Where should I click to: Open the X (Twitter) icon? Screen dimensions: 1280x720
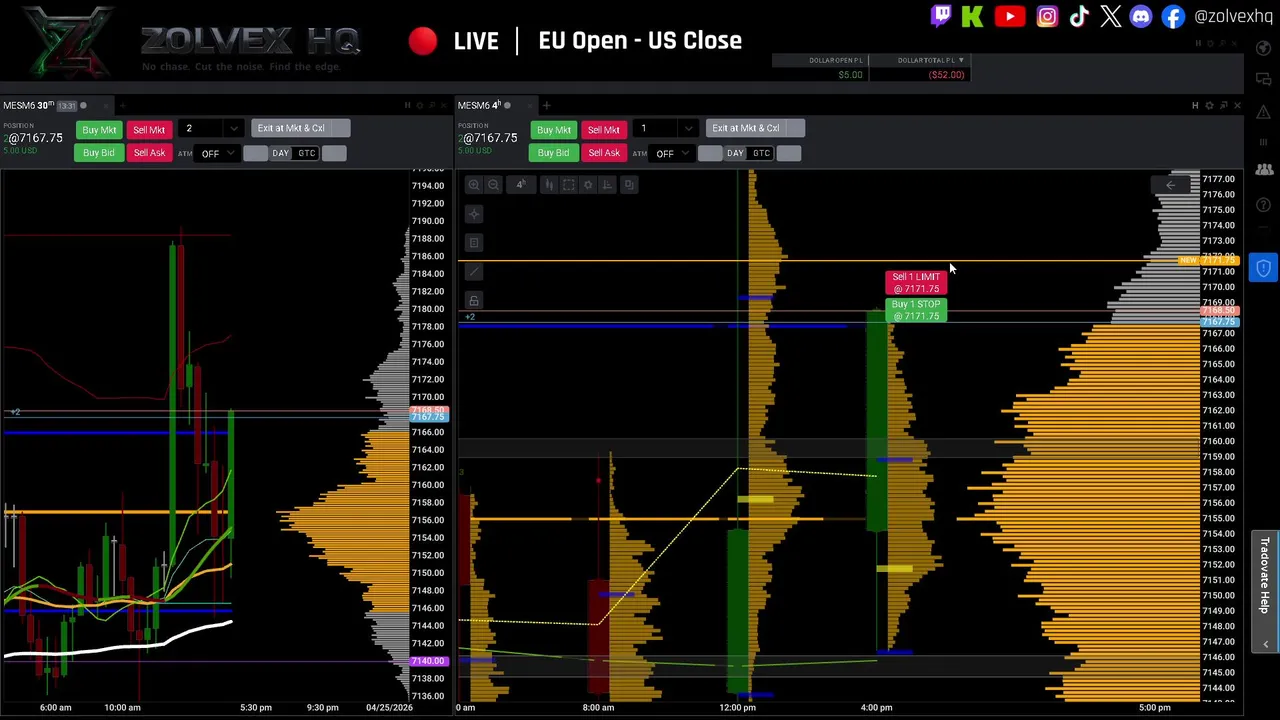1110,16
